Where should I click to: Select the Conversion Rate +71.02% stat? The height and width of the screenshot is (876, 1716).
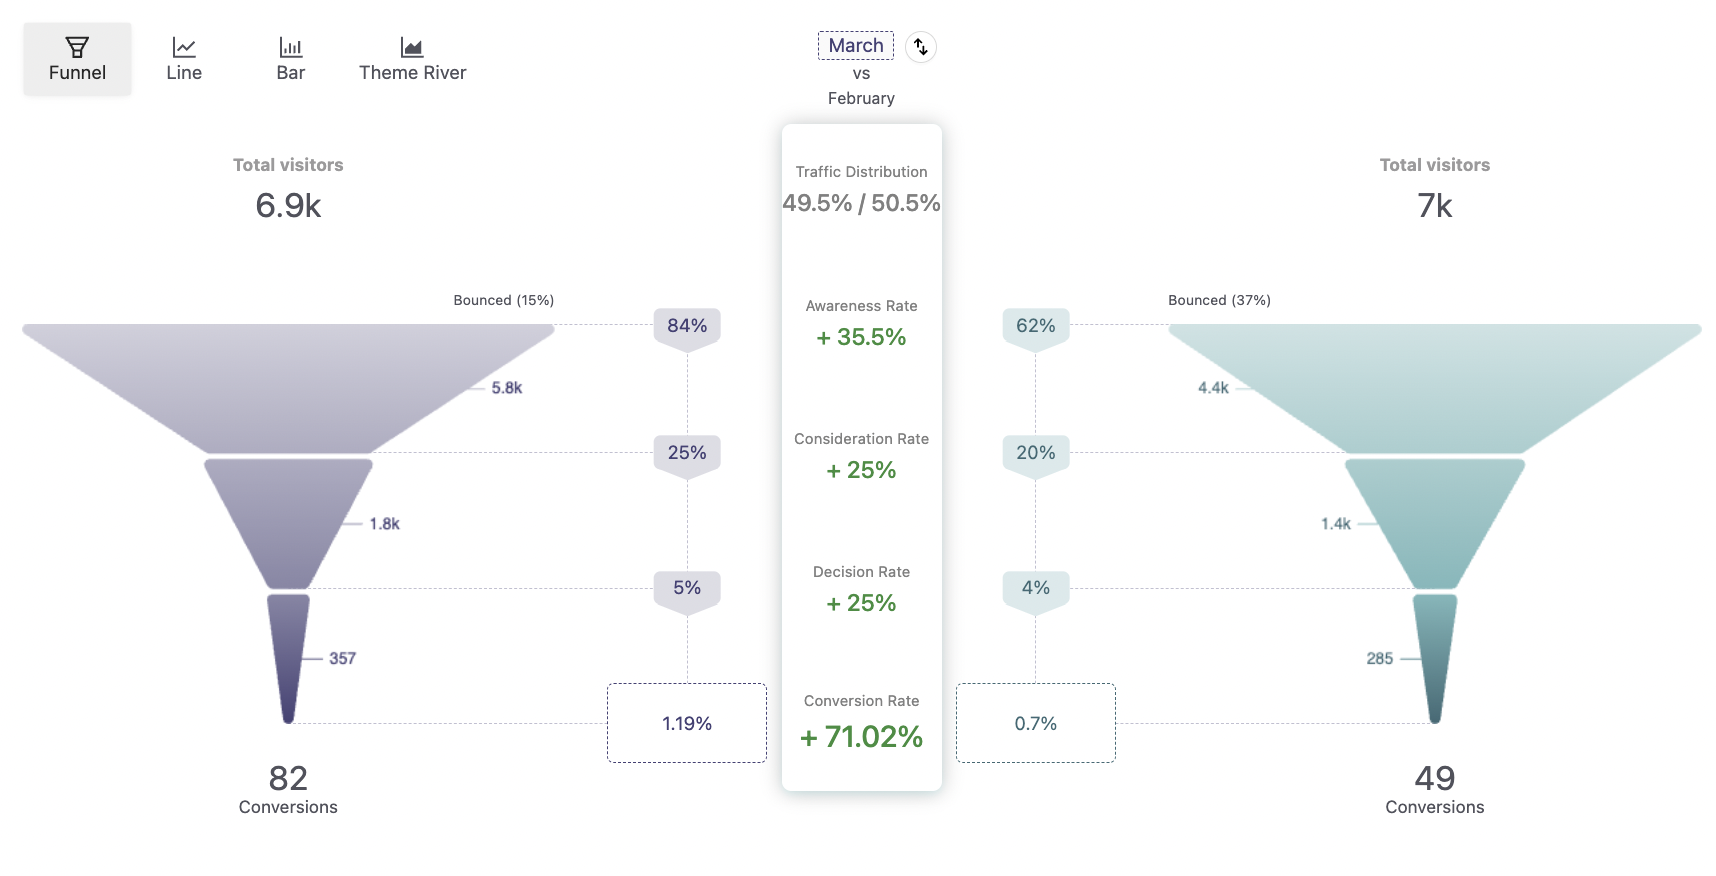tap(860, 720)
